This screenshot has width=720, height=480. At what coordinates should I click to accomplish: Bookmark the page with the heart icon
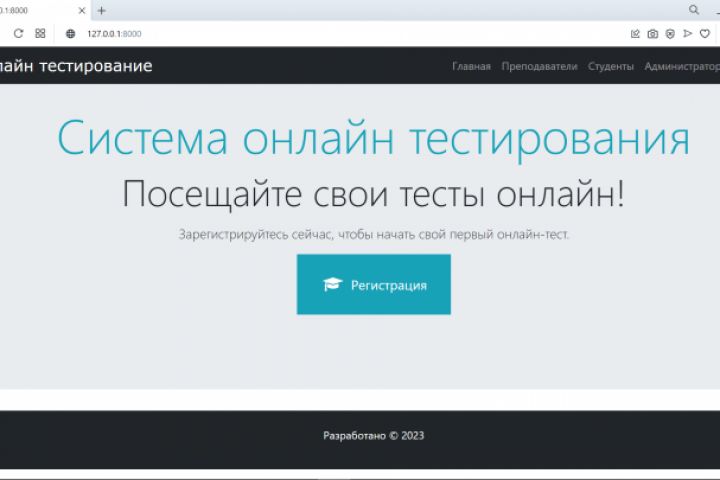point(705,34)
